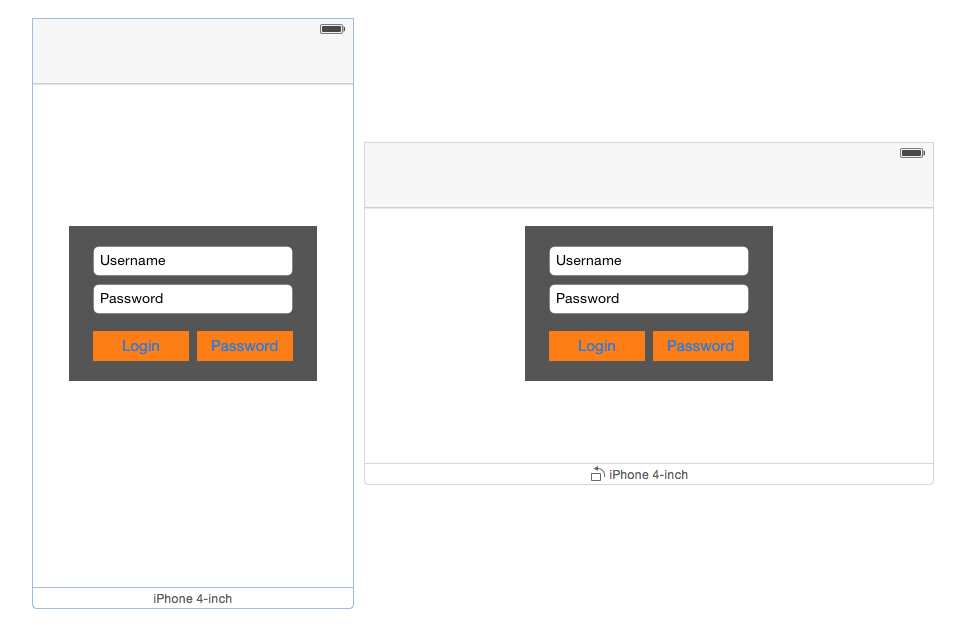This screenshot has height=626, width=956.
Task: Select the Username field in the portrait preview
Action: click(193, 261)
